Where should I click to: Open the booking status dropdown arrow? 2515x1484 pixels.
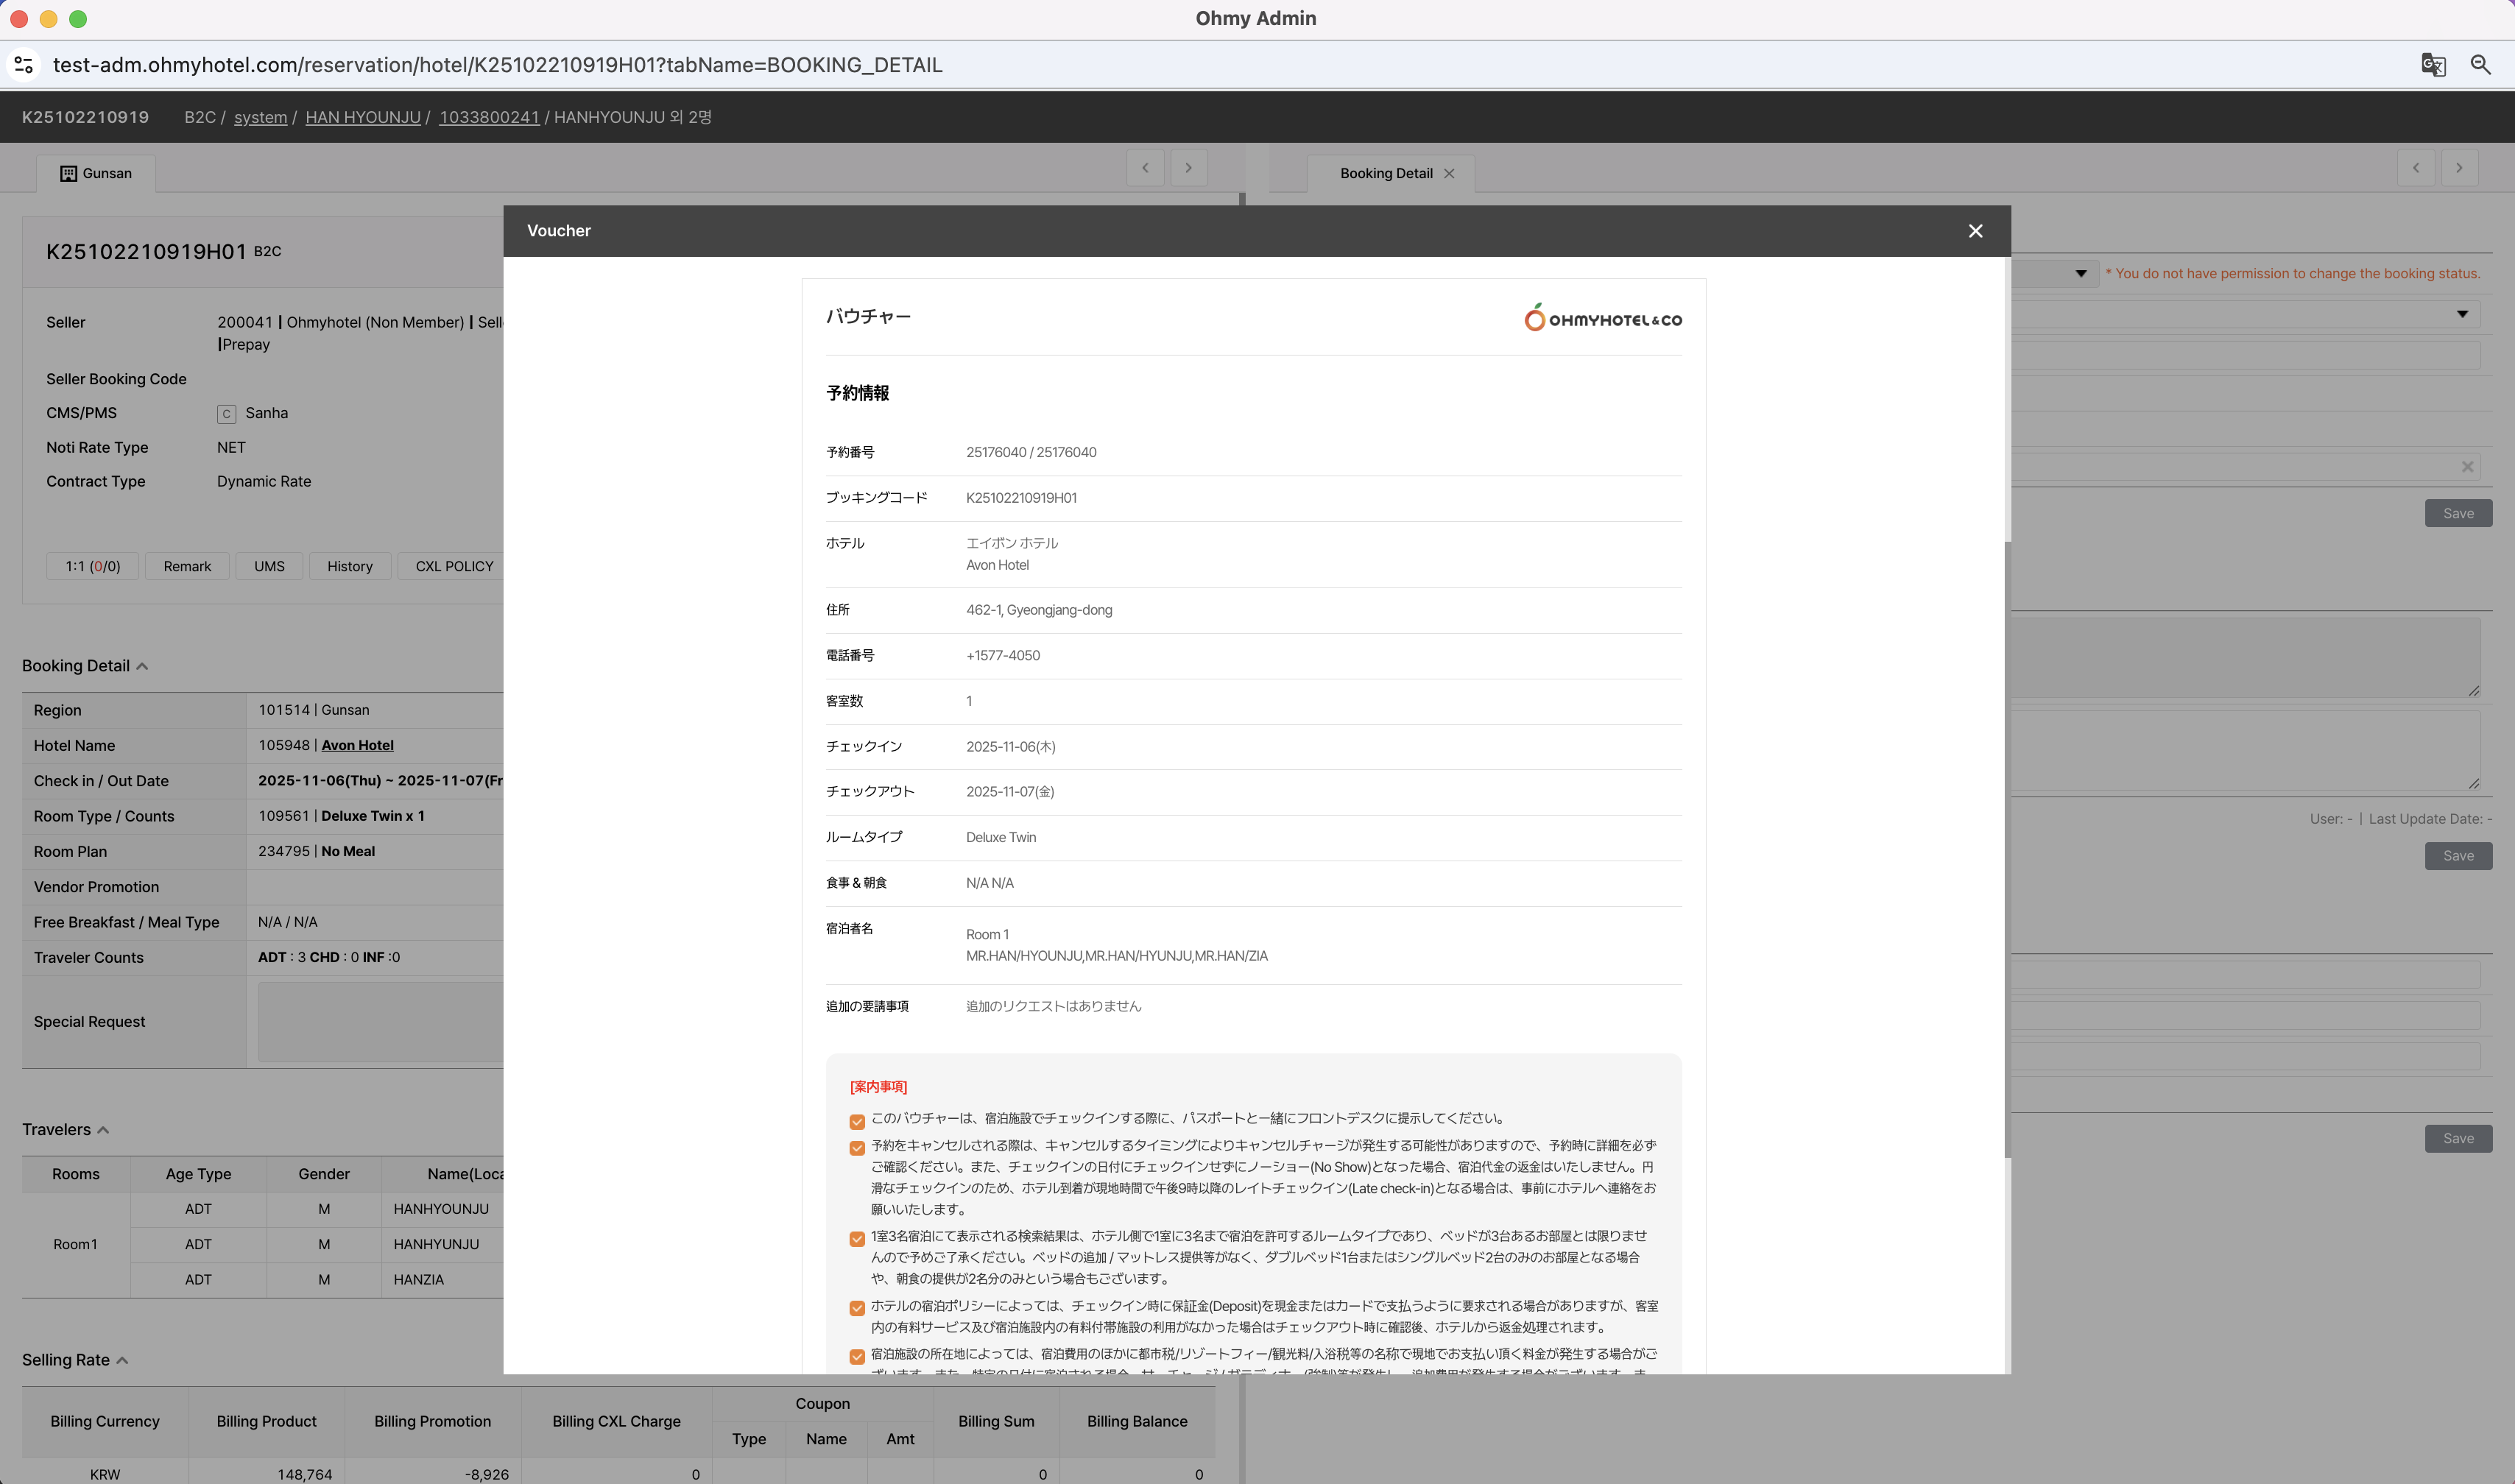point(2080,274)
